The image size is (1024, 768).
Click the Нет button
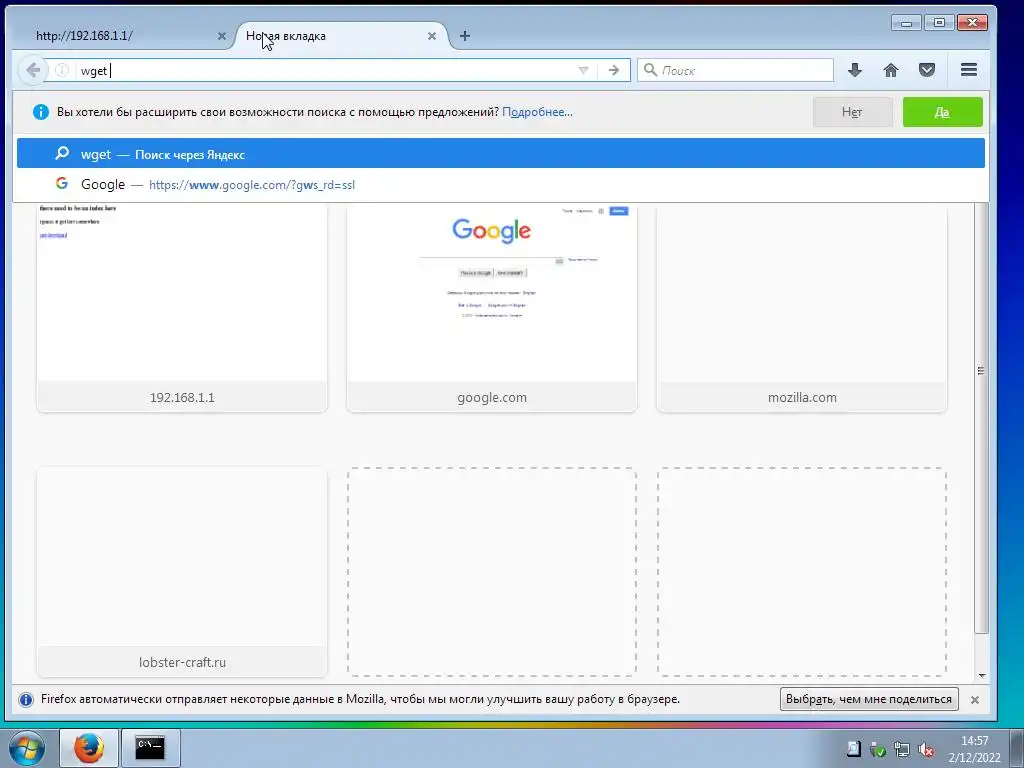(852, 112)
